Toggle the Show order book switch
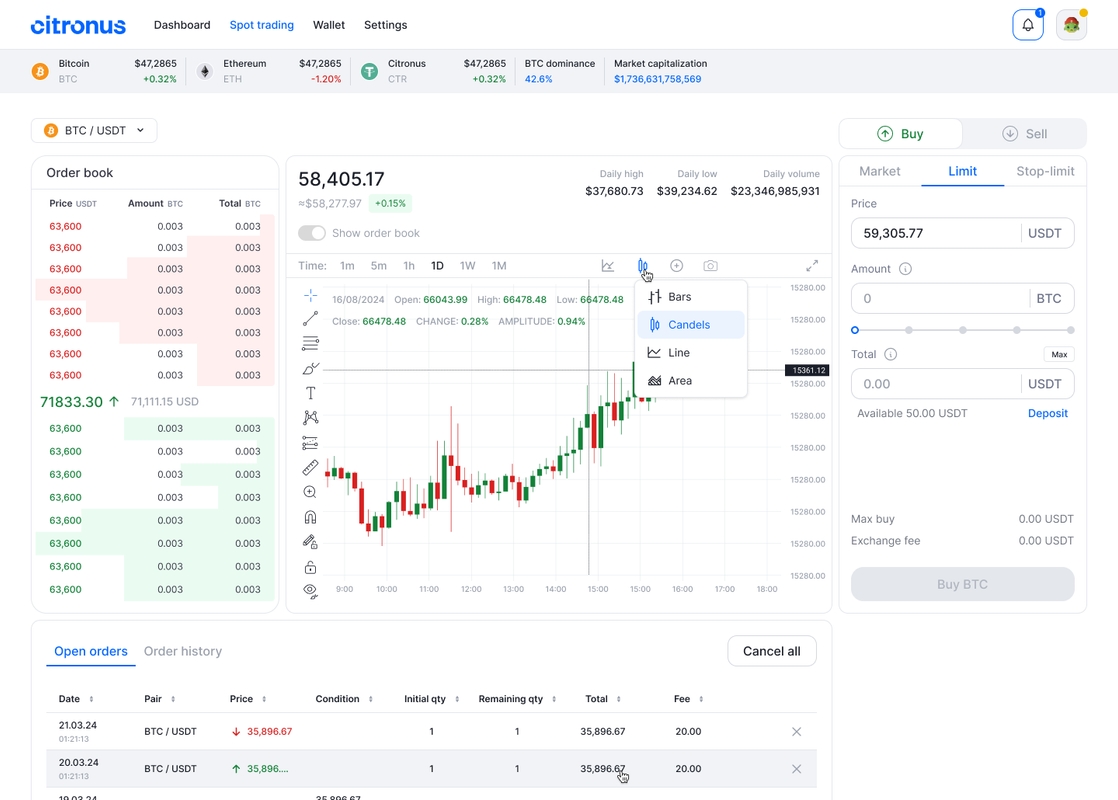Screen dimensions: 1118x800 point(312,233)
